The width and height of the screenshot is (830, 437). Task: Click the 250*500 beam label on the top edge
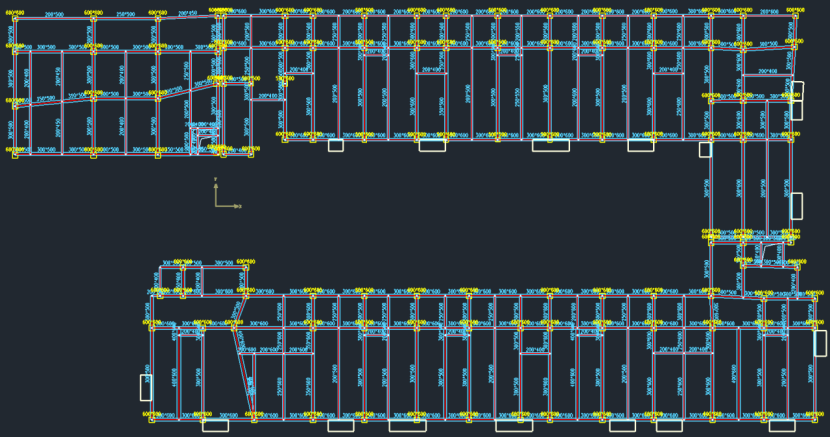coord(125,14)
